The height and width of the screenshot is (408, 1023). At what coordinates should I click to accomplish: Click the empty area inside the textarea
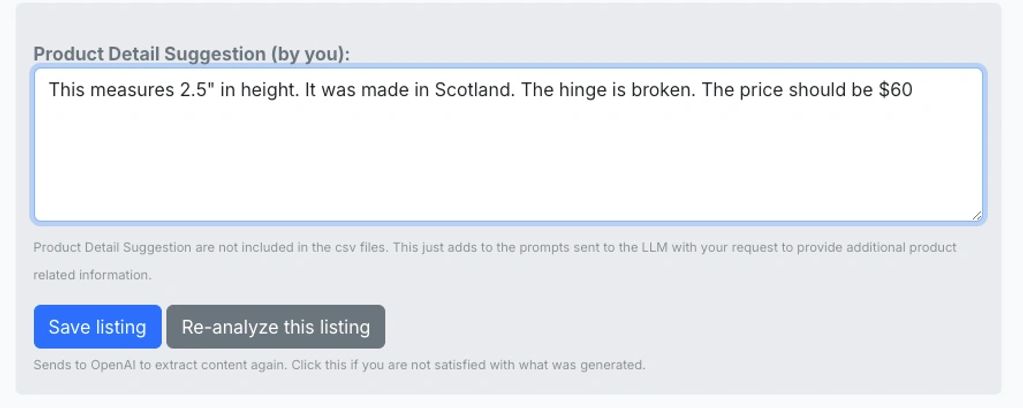click(508, 160)
